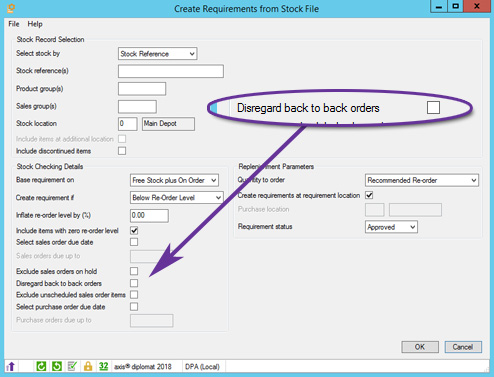Close the Create Requirements from Stock File window
Screen dimensions: 494x377
tap(477, 7)
